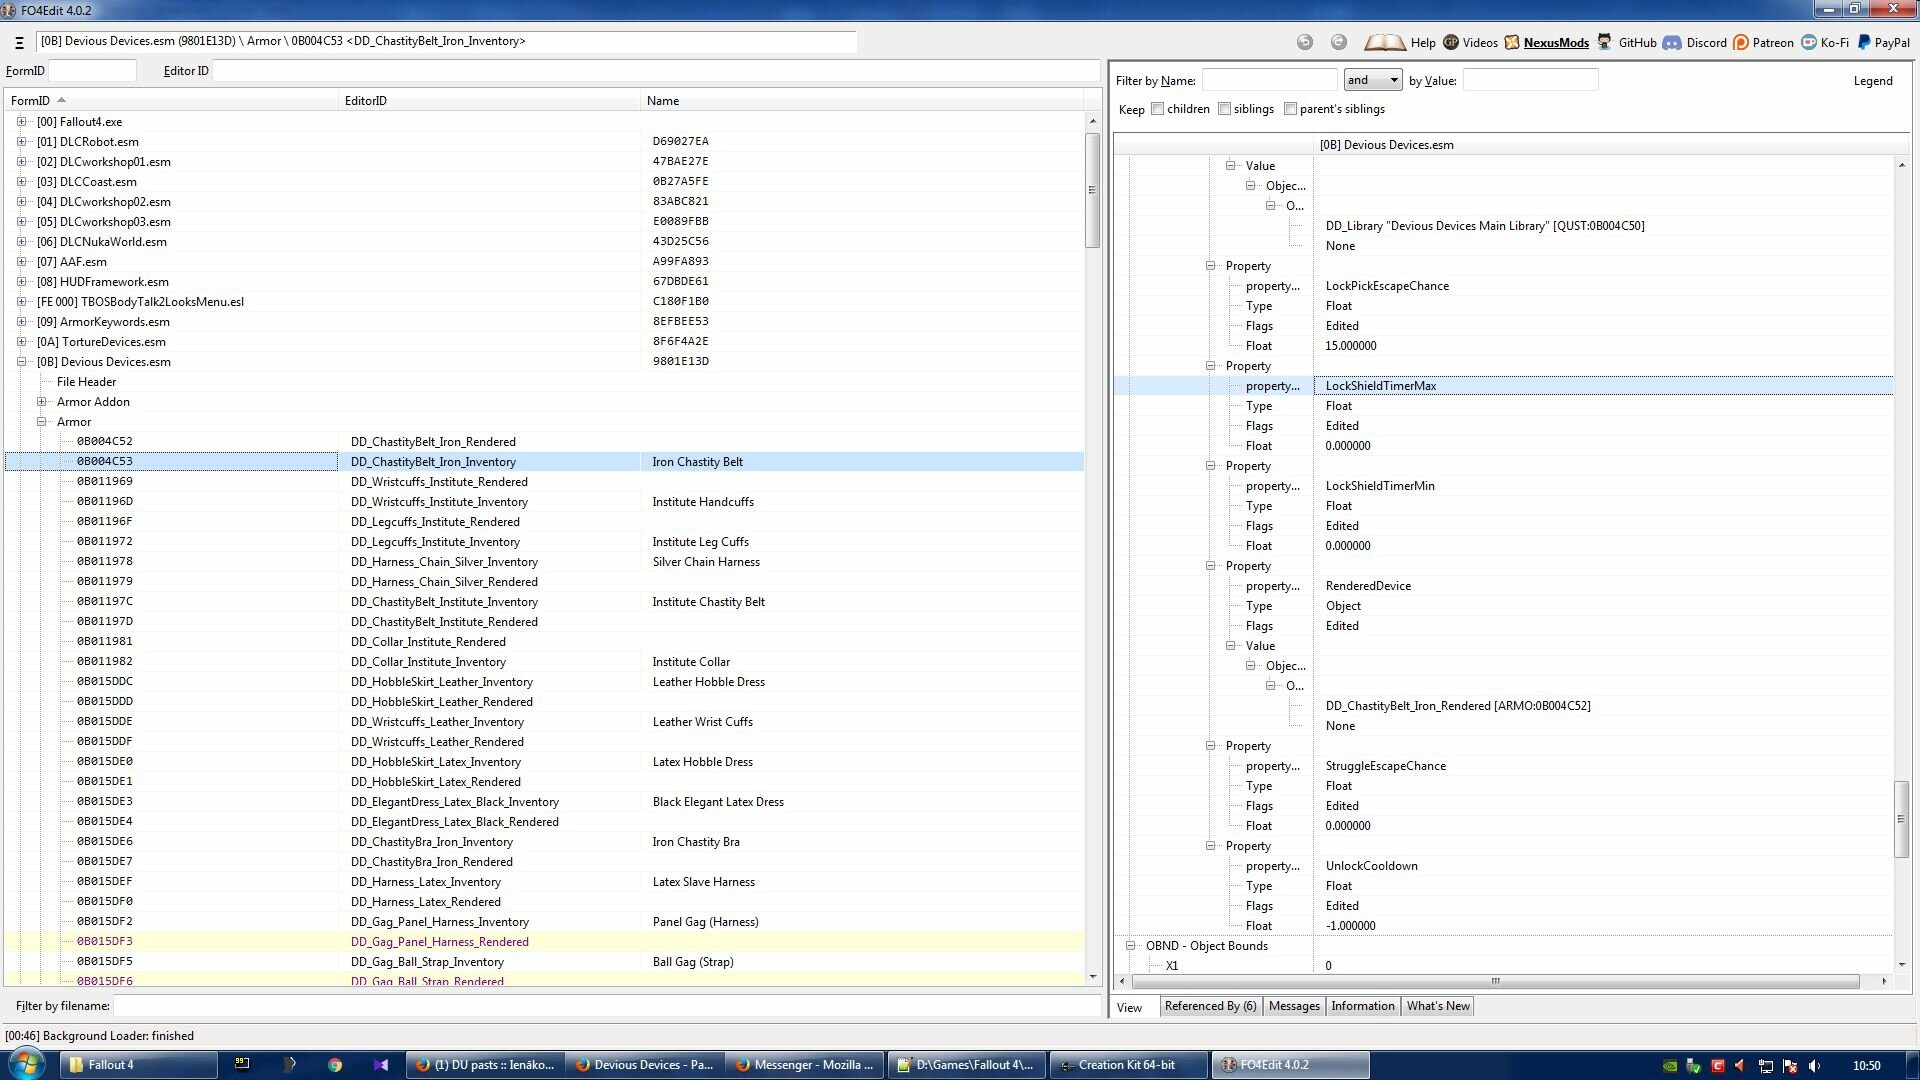
Task: Click the GitHub octocat icon
Action: 1605,42
